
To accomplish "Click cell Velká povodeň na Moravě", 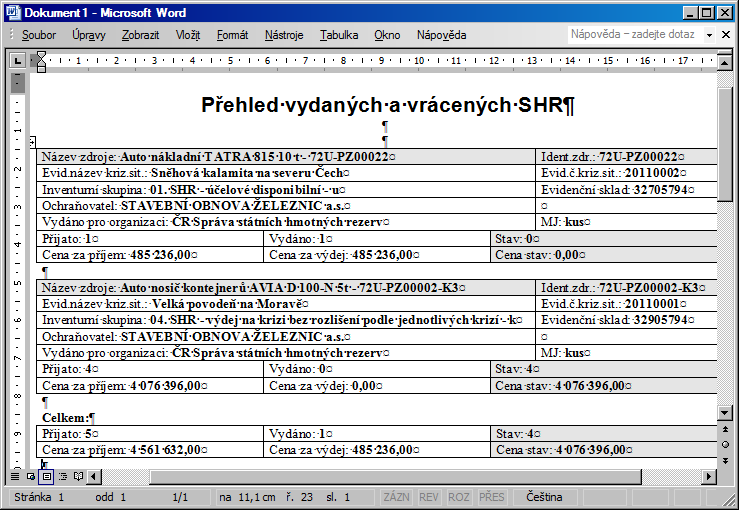I will pos(286,304).
